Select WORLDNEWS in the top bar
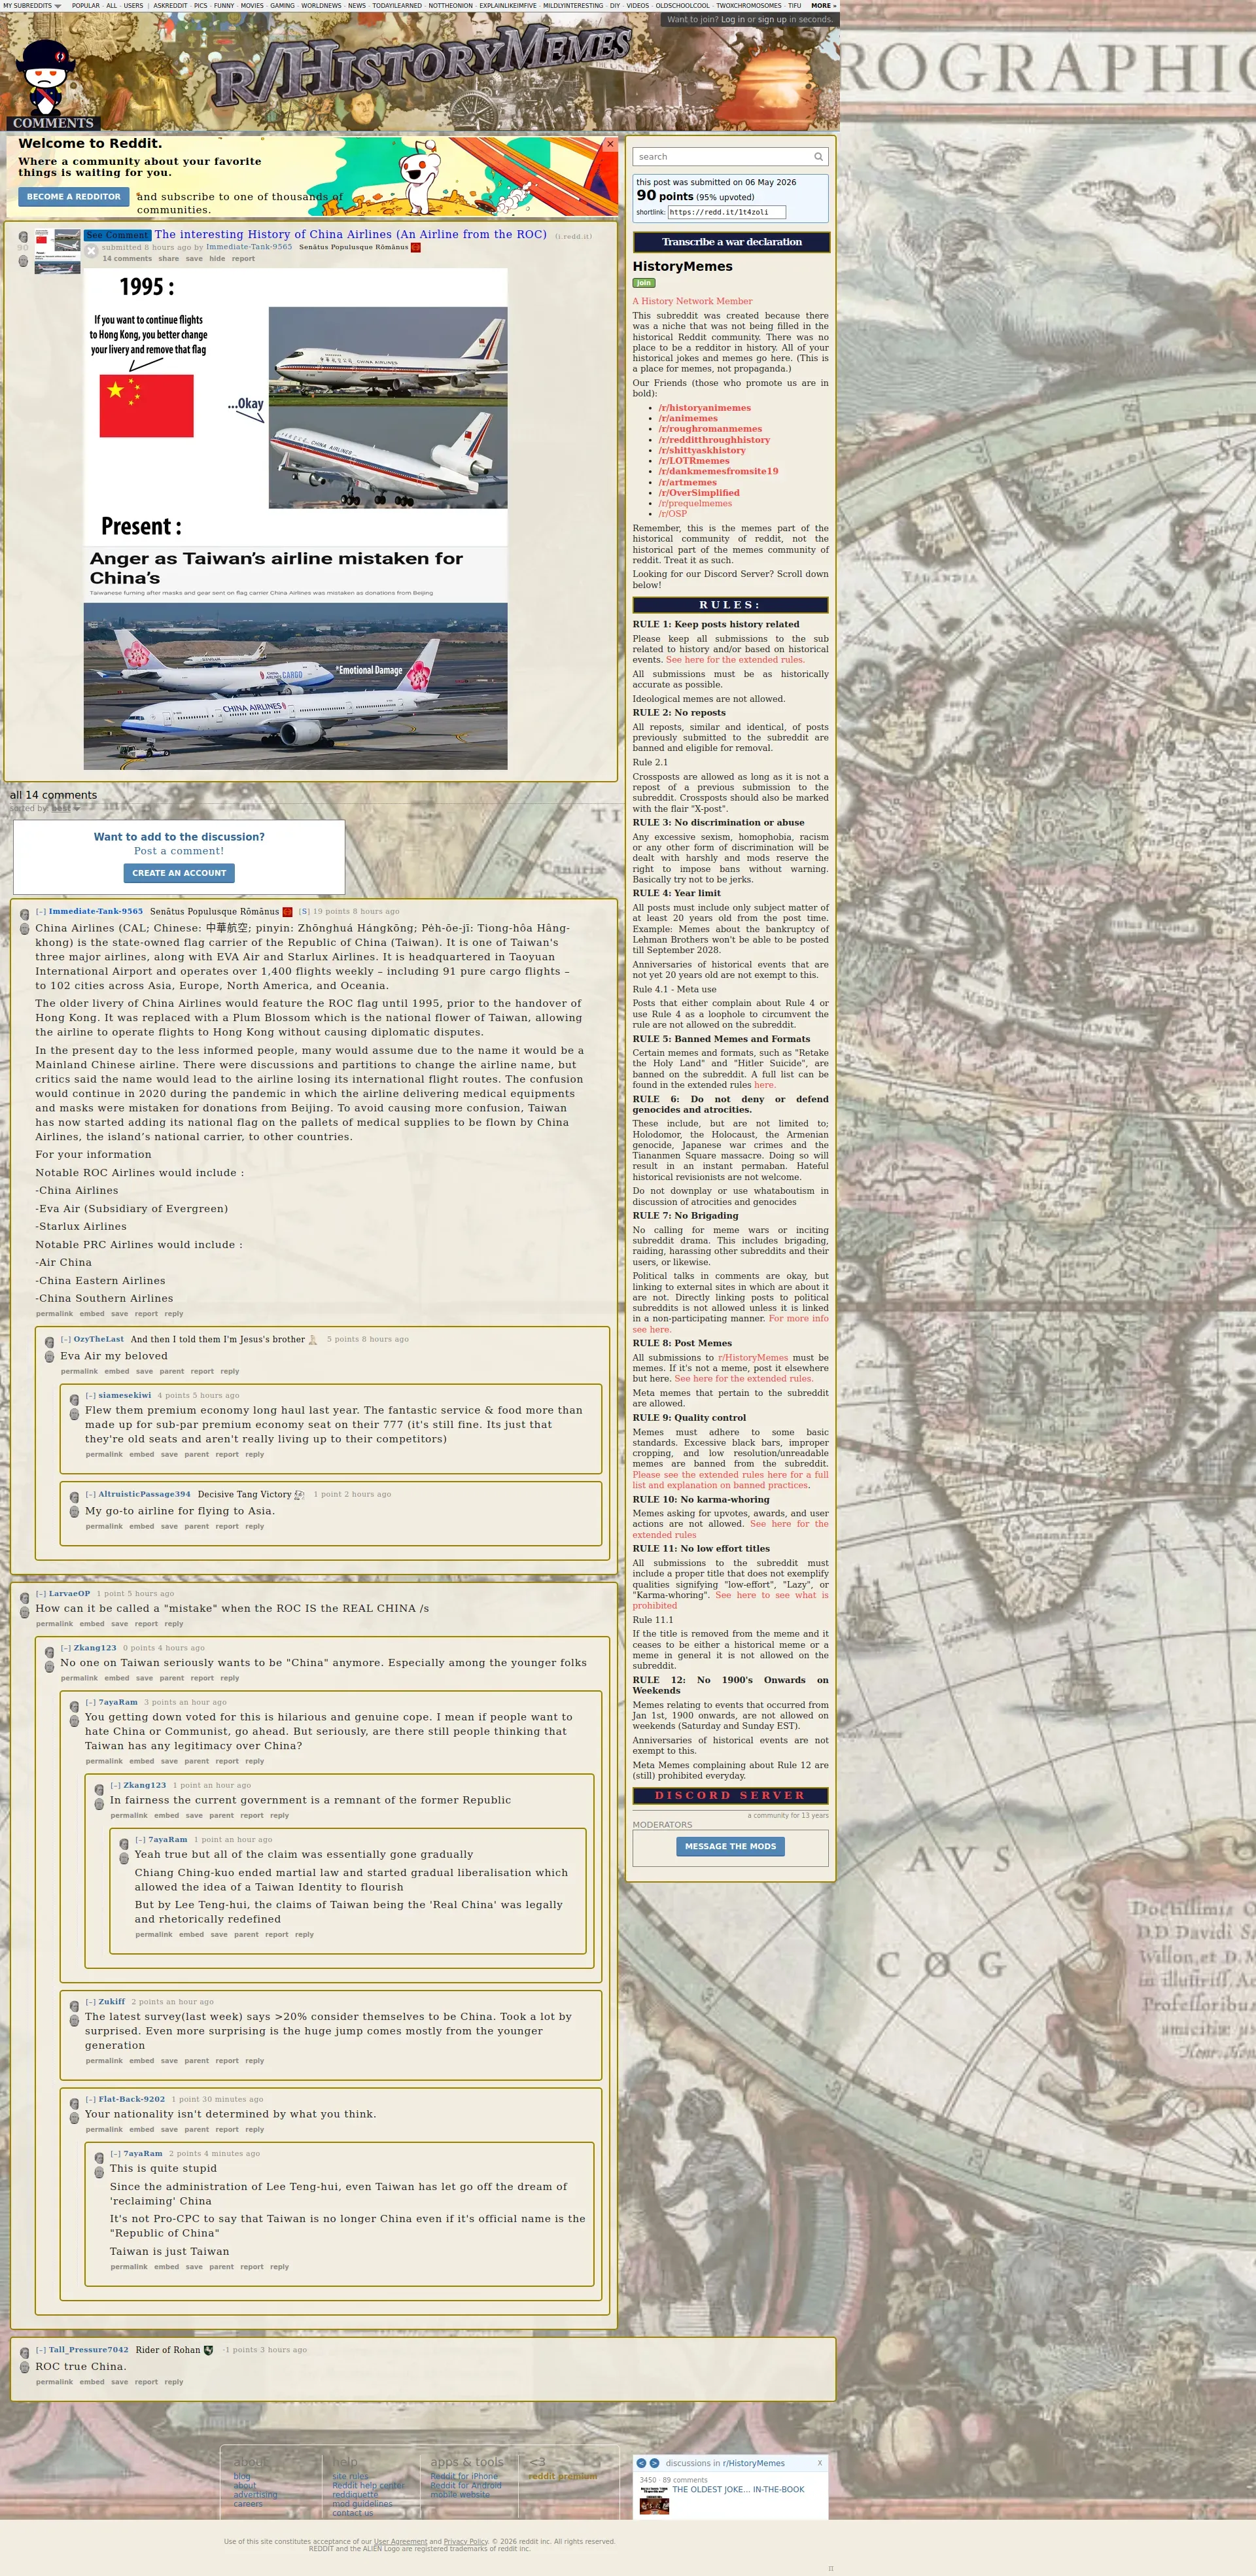Image resolution: width=1256 pixels, height=2576 pixels. pos(321,5)
